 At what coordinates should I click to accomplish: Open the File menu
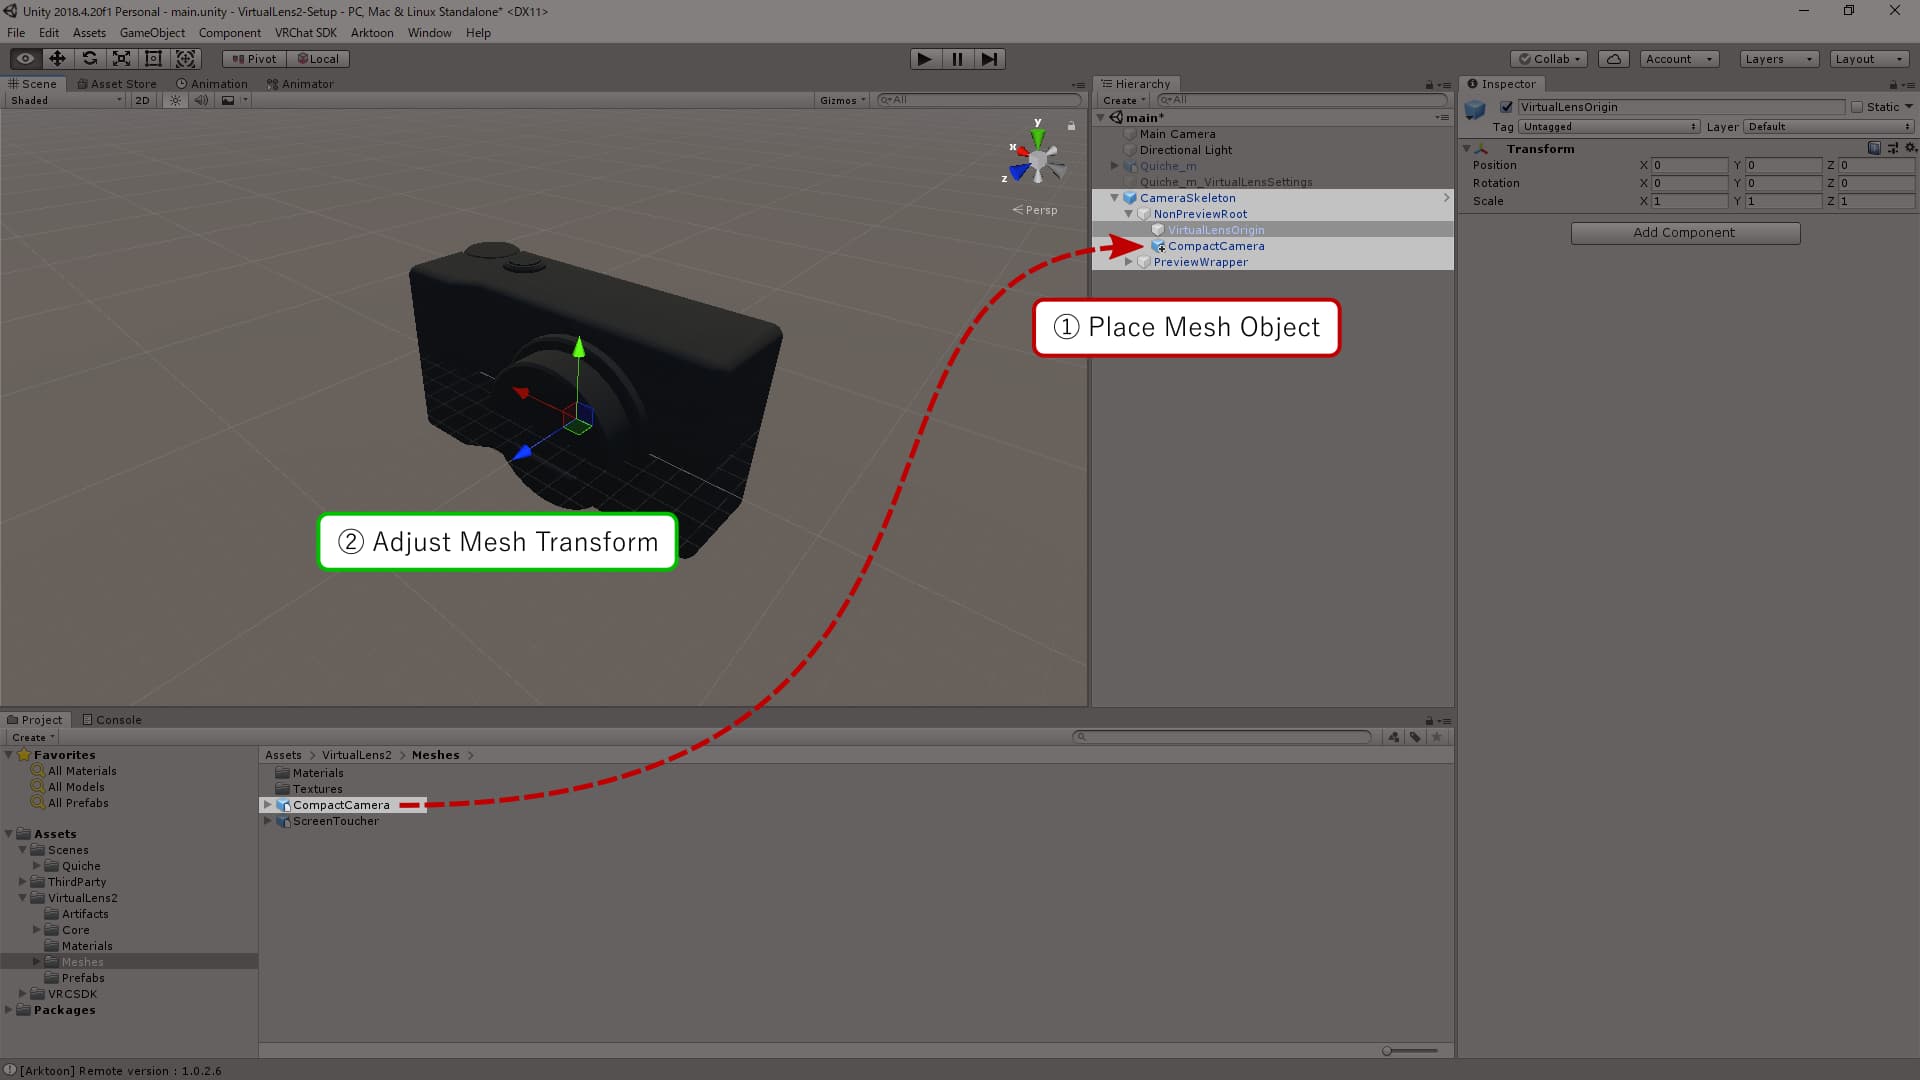click(16, 33)
